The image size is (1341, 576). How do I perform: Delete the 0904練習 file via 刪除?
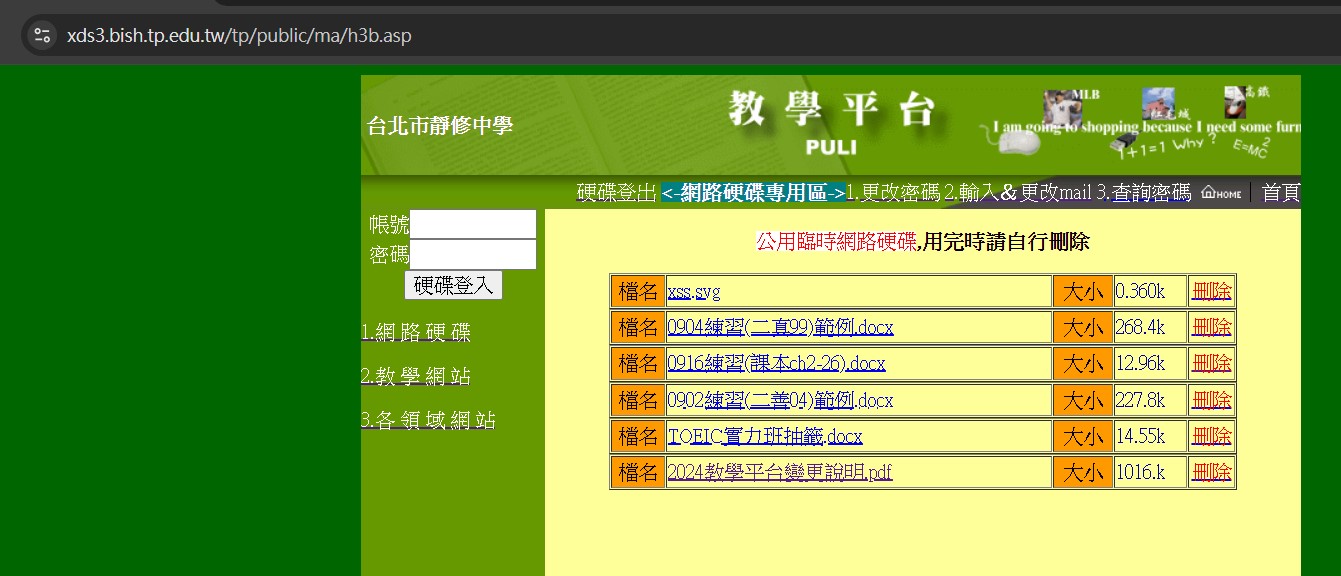coord(1211,328)
